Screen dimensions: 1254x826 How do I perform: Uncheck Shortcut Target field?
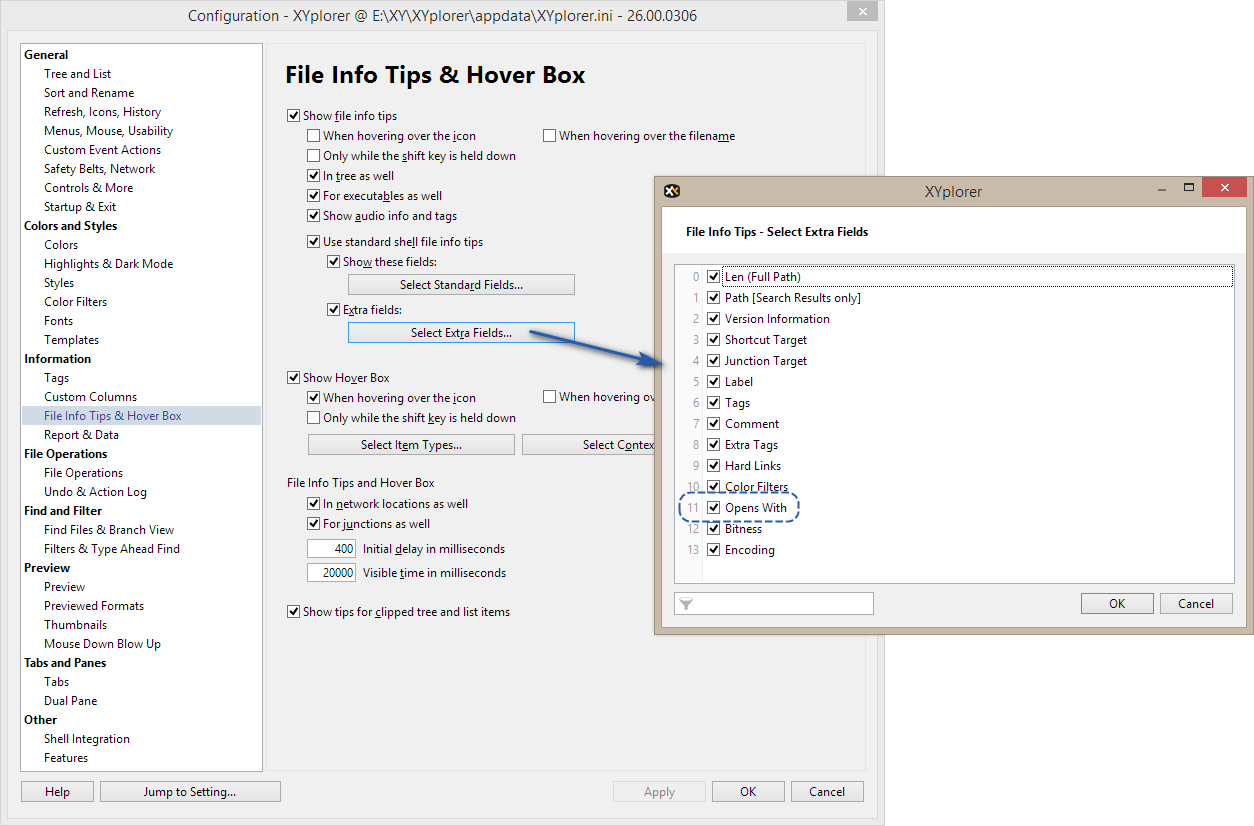pyautogui.click(x=713, y=340)
